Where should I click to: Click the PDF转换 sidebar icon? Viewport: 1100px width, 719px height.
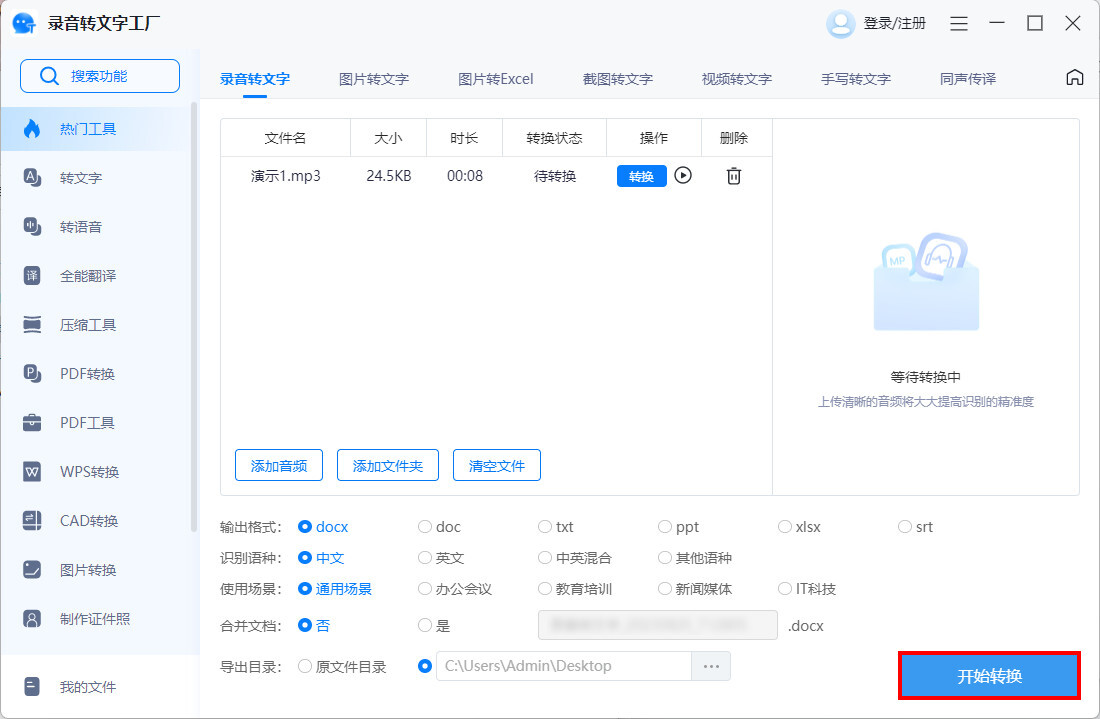pos(32,373)
